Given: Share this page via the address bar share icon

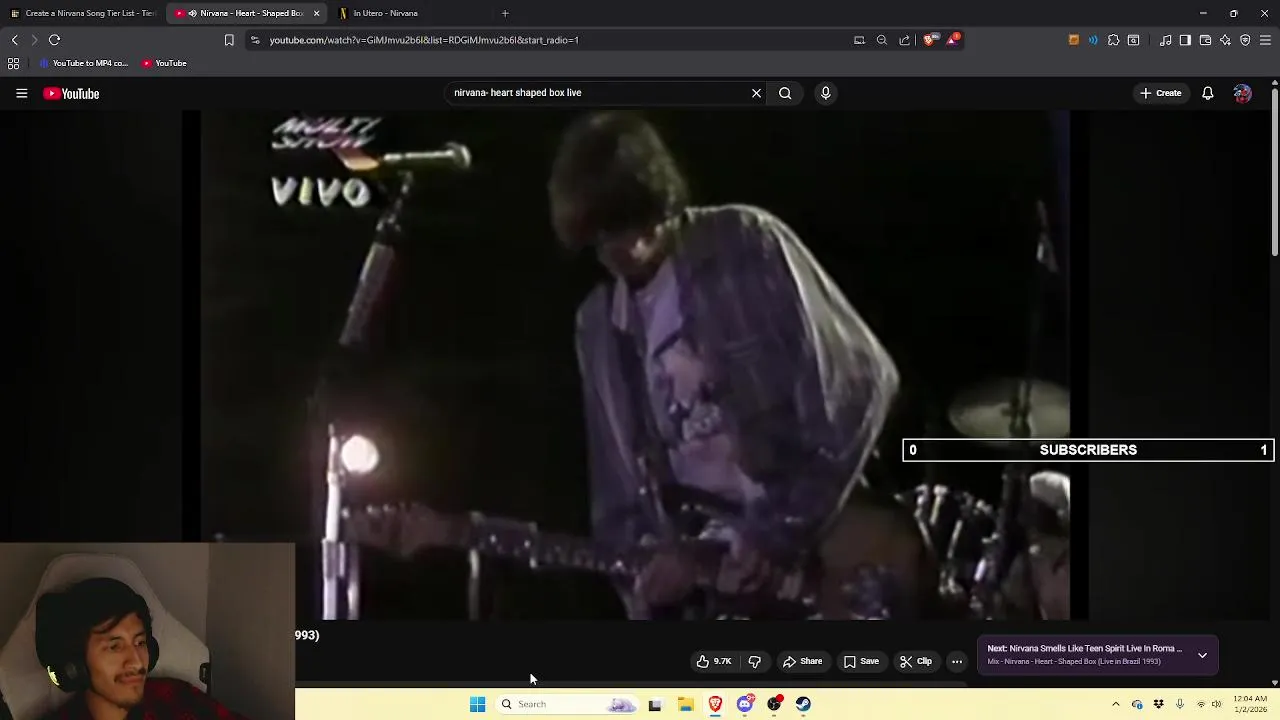Looking at the screenshot, I should 905,40.
